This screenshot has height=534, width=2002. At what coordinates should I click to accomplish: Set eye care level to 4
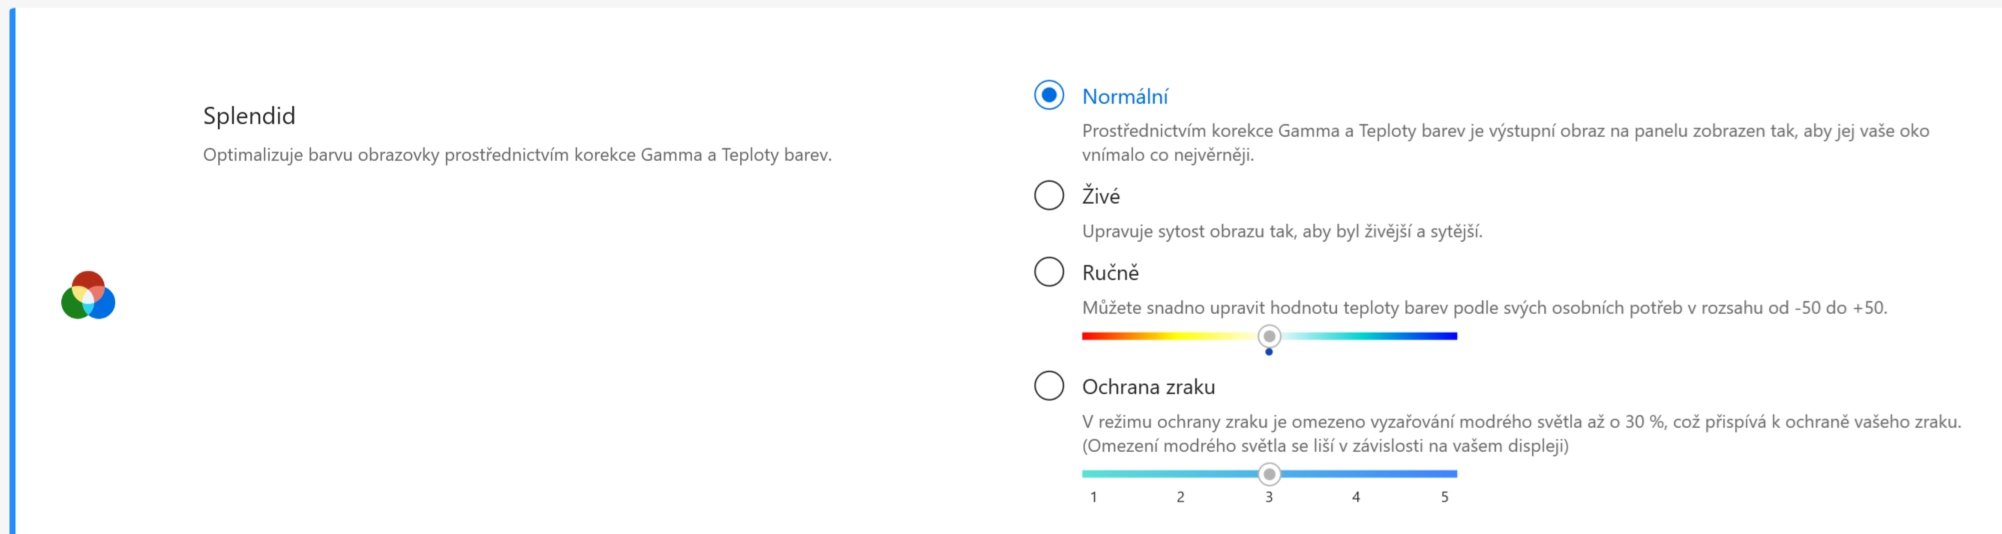1356,474
